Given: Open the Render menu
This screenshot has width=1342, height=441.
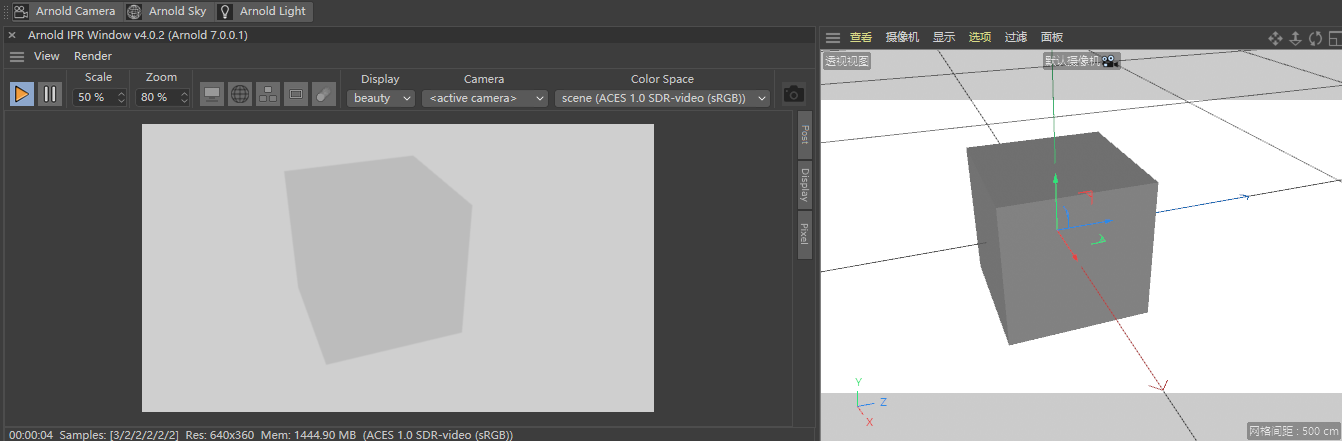Looking at the screenshot, I should click(x=93, y=56).
